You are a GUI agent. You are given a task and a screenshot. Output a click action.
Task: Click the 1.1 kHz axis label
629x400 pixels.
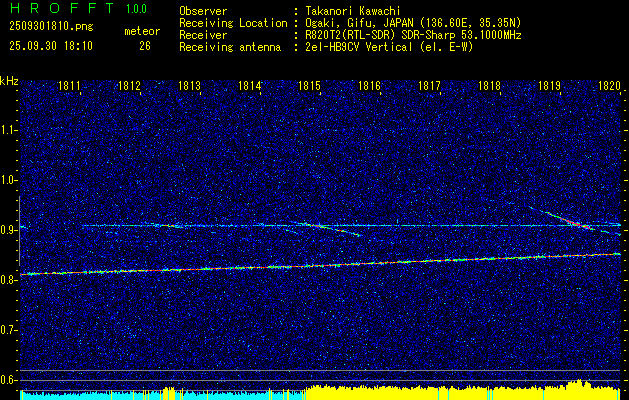pos(9,130)
